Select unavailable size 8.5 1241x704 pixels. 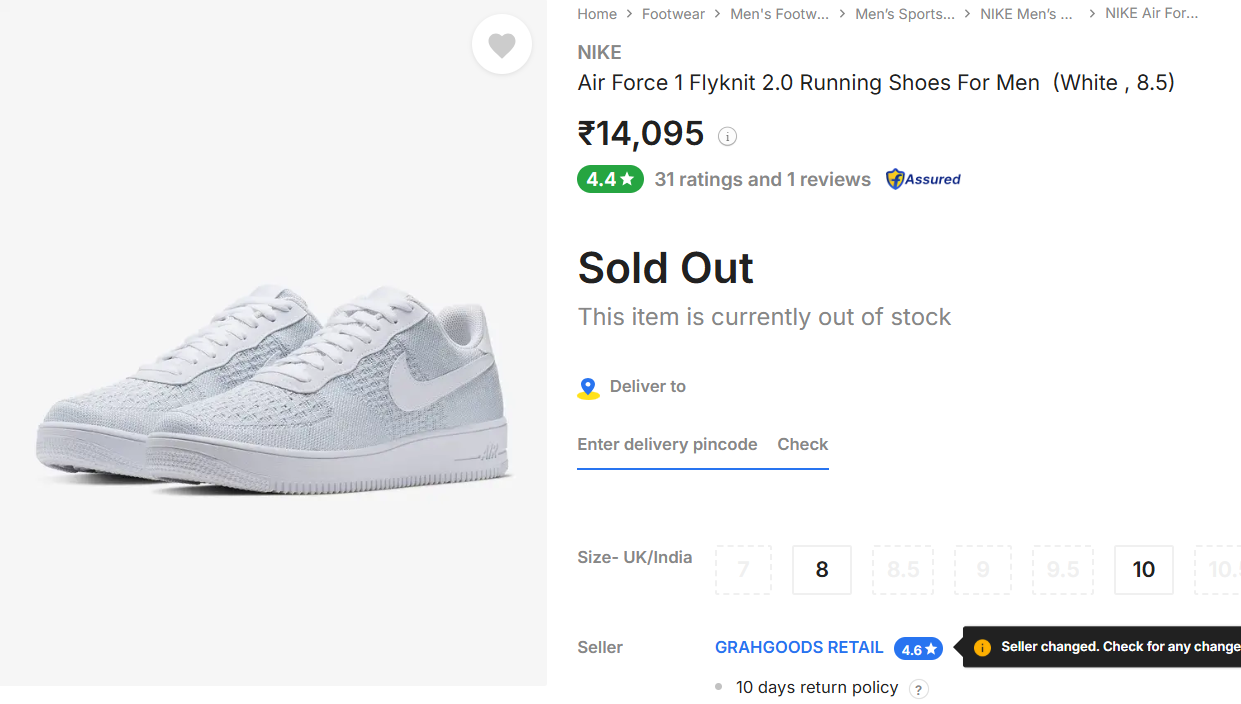tap(903, 570)
